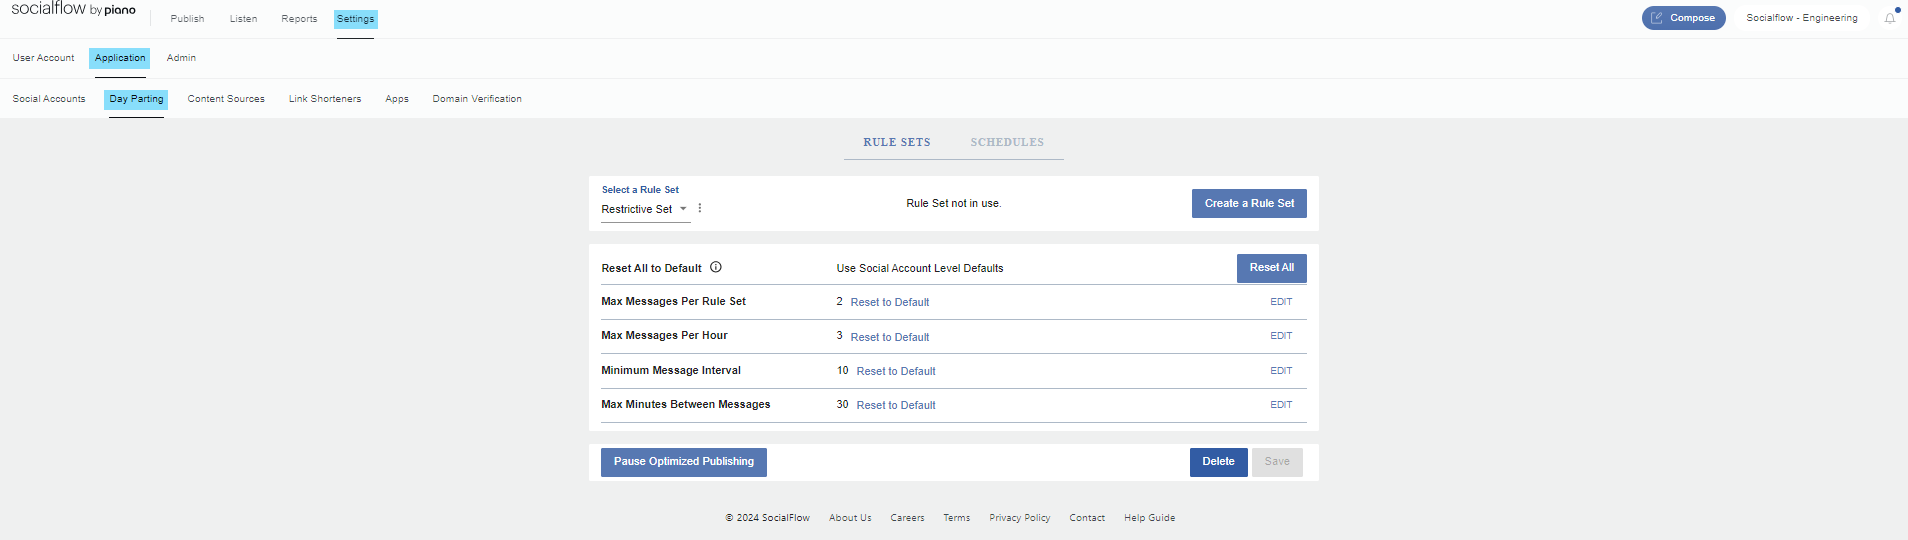The height and width of the screenshot is (540, 1908).
Task: Switch to RULE SETS tab
Action: (897, 142)
